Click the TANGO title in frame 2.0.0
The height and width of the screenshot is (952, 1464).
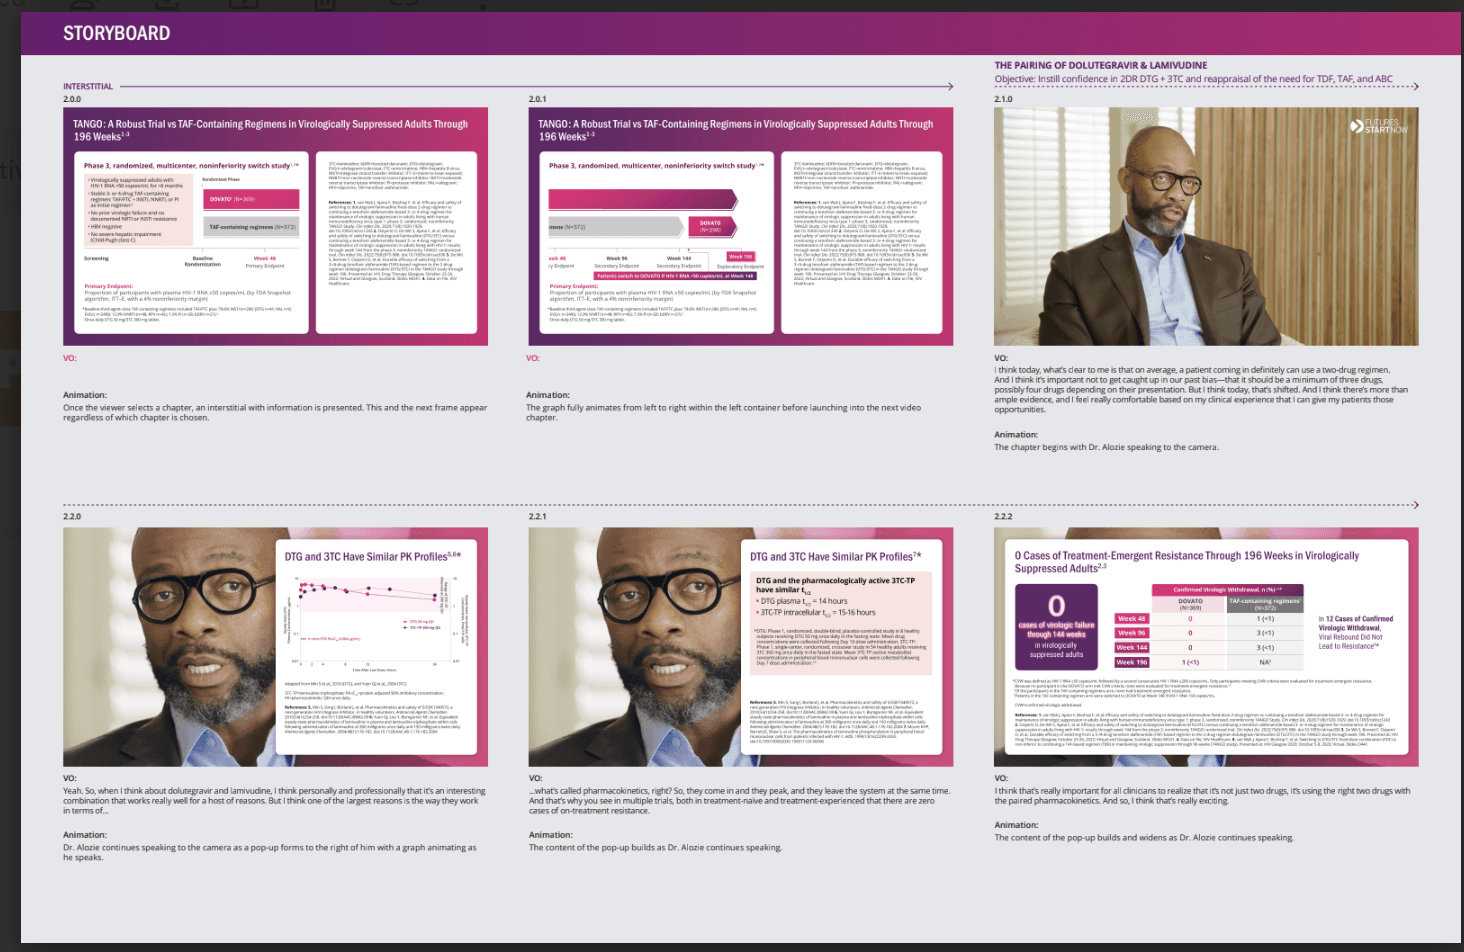270,130
